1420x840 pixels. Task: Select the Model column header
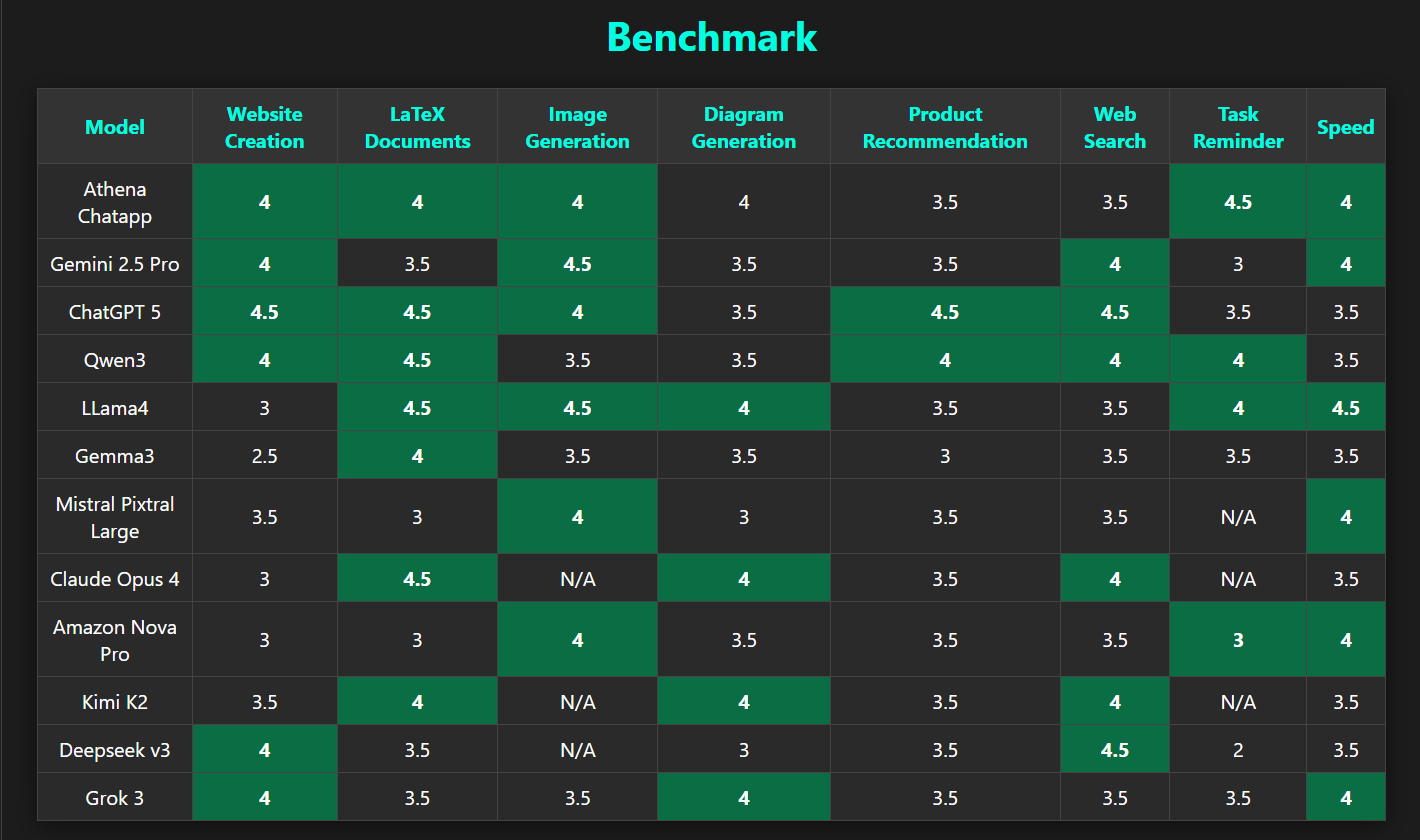click(x=115, y=127)
